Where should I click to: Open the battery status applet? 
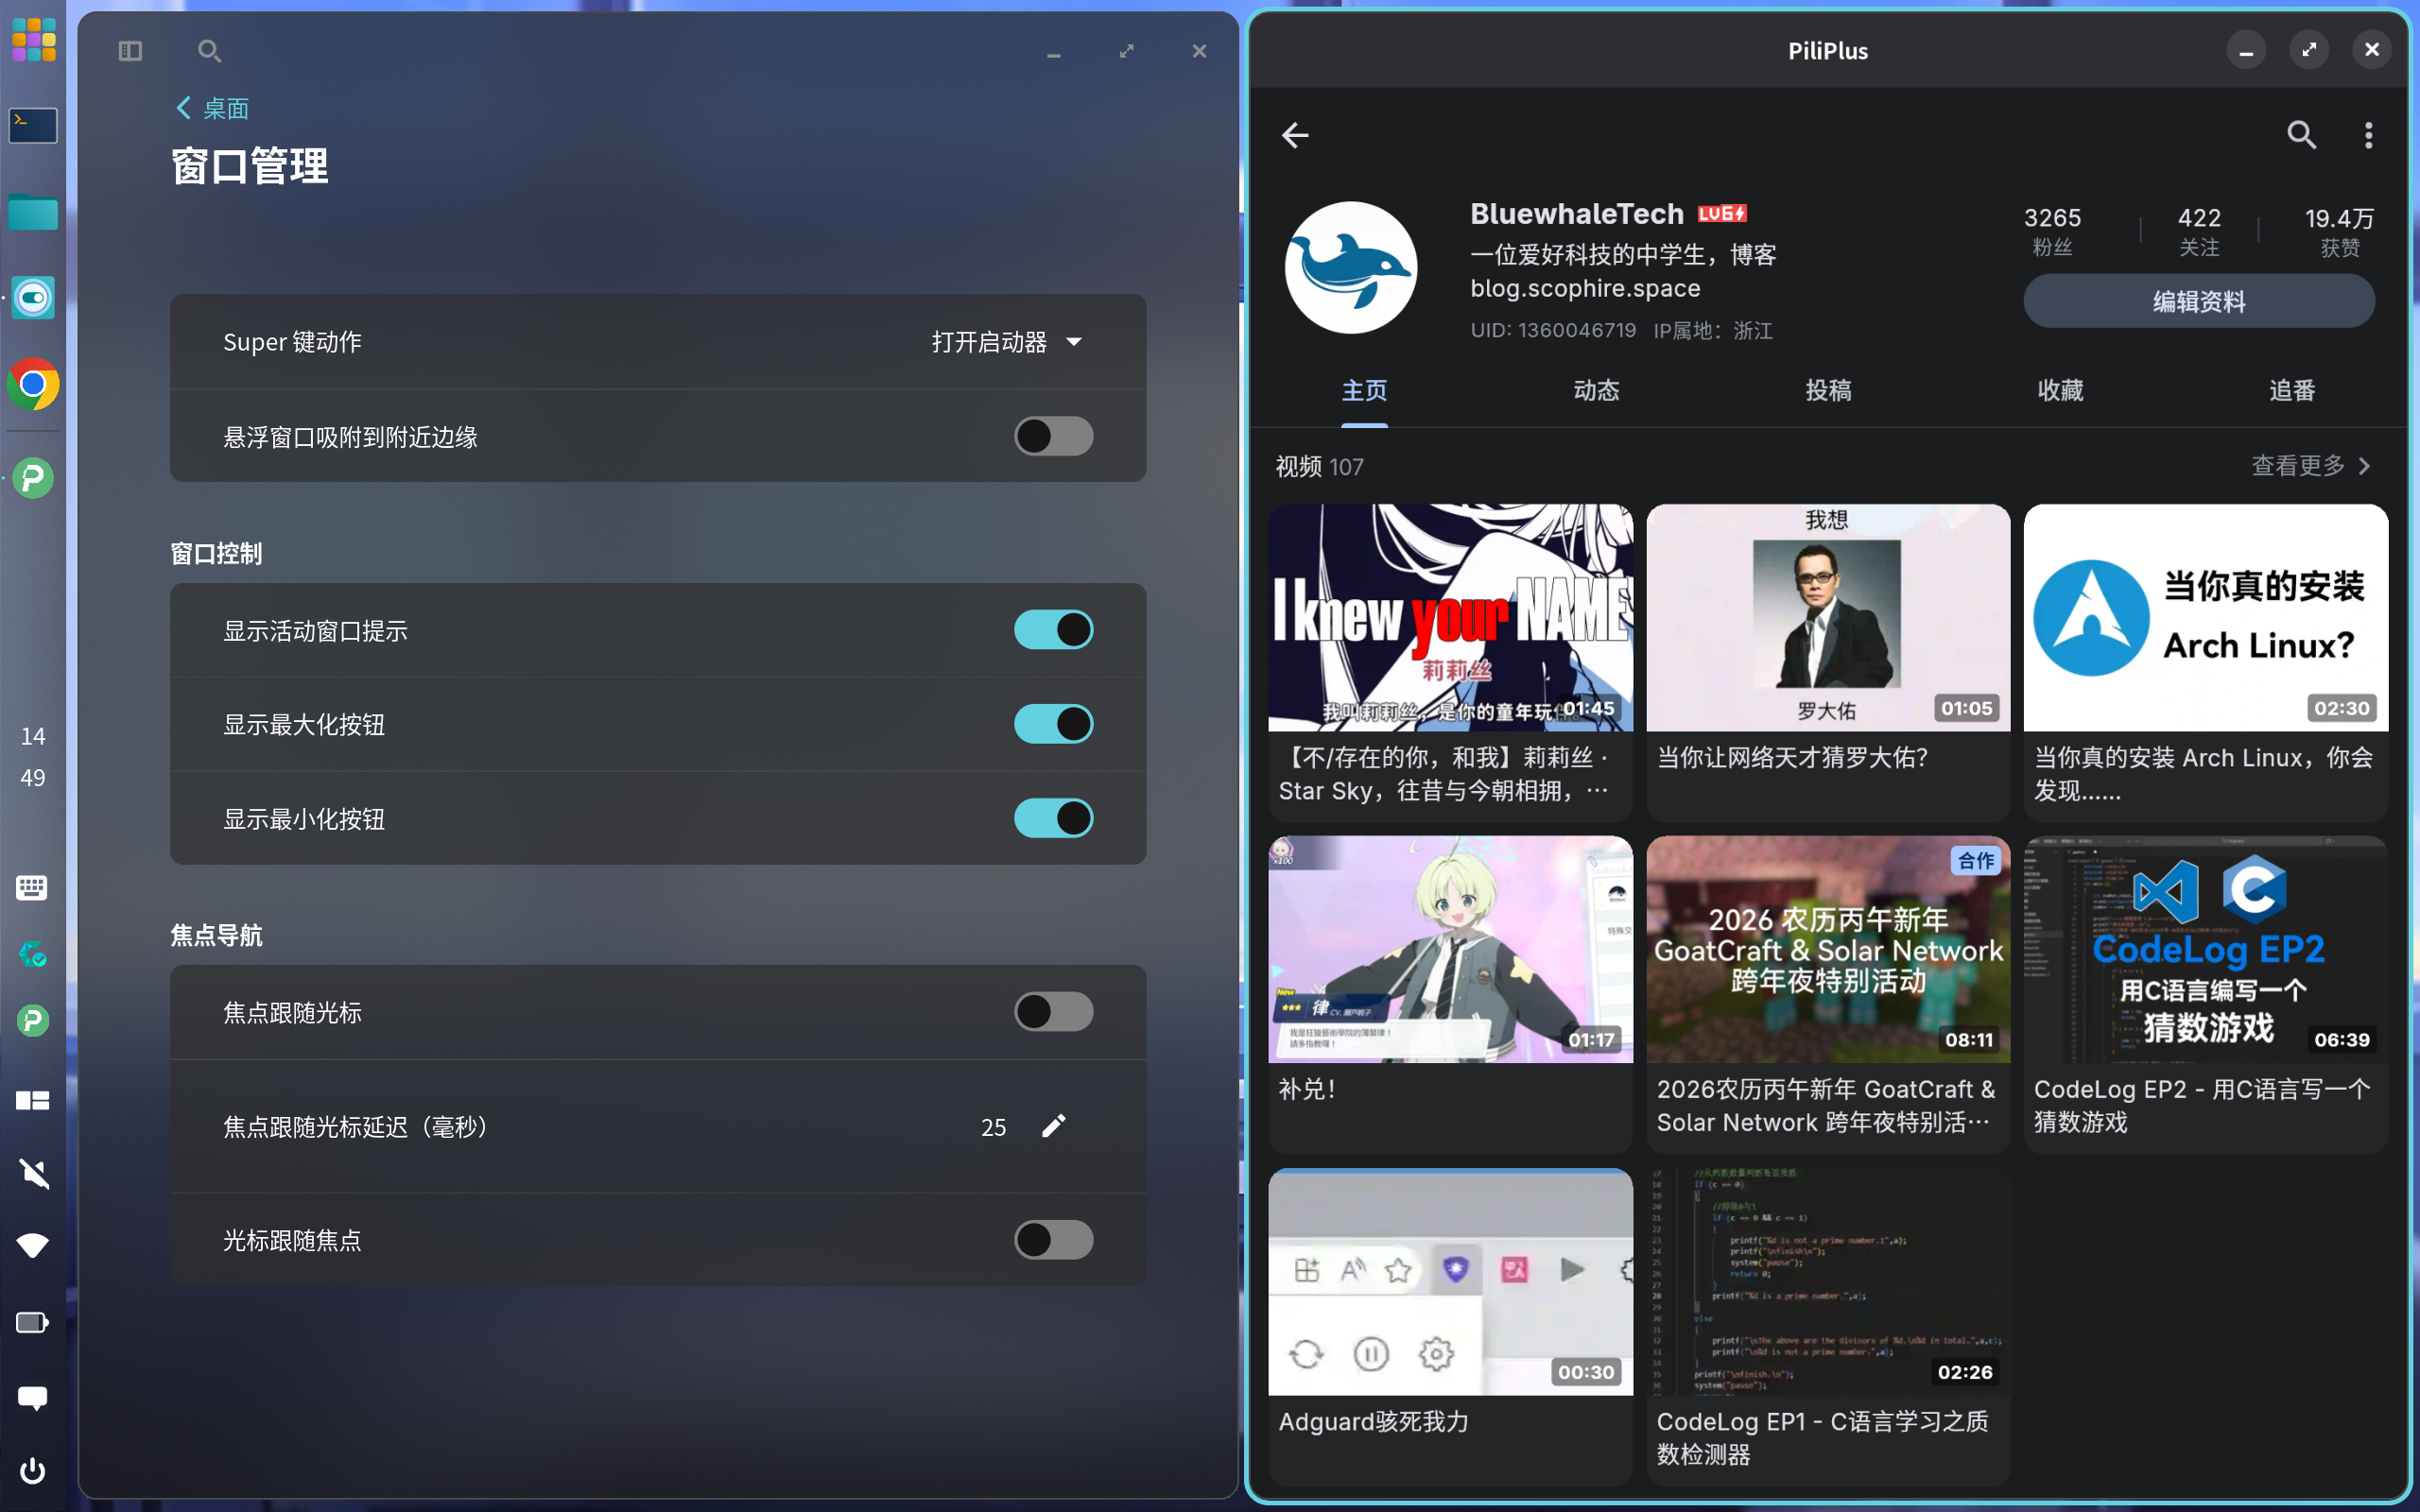pos(32,1322)
